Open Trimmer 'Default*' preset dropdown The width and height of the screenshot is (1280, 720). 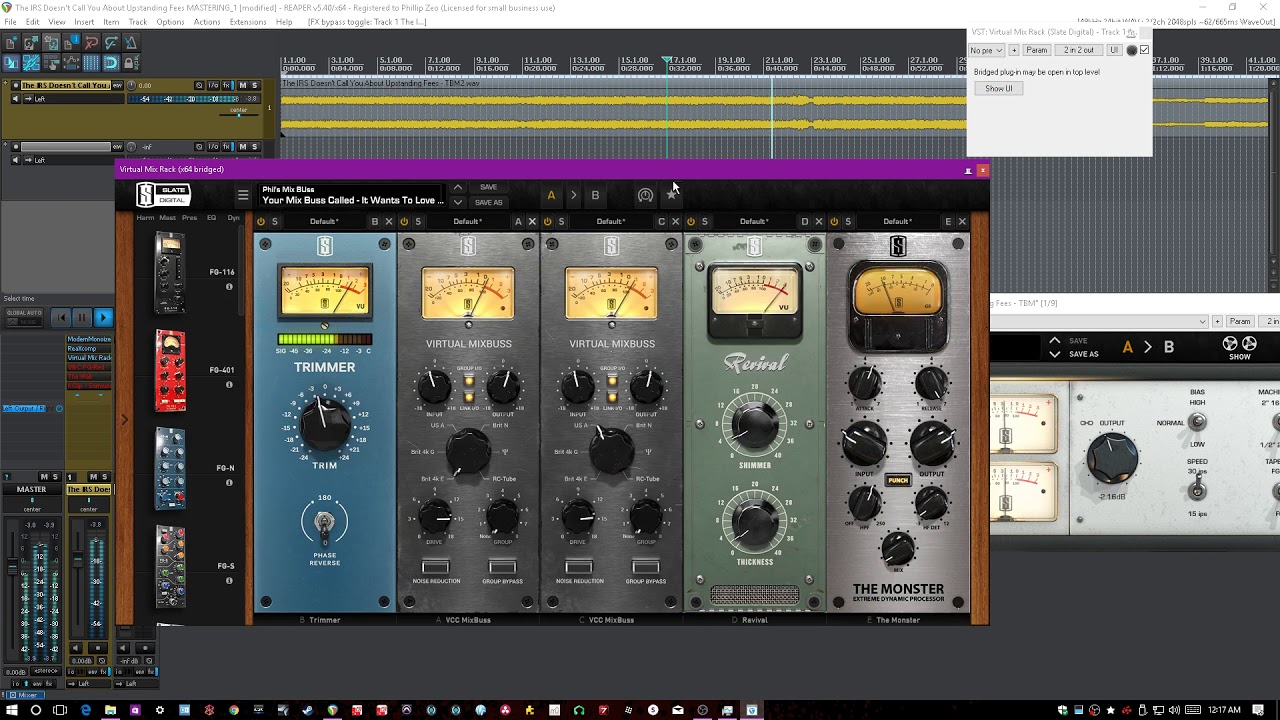coord(324,222)
